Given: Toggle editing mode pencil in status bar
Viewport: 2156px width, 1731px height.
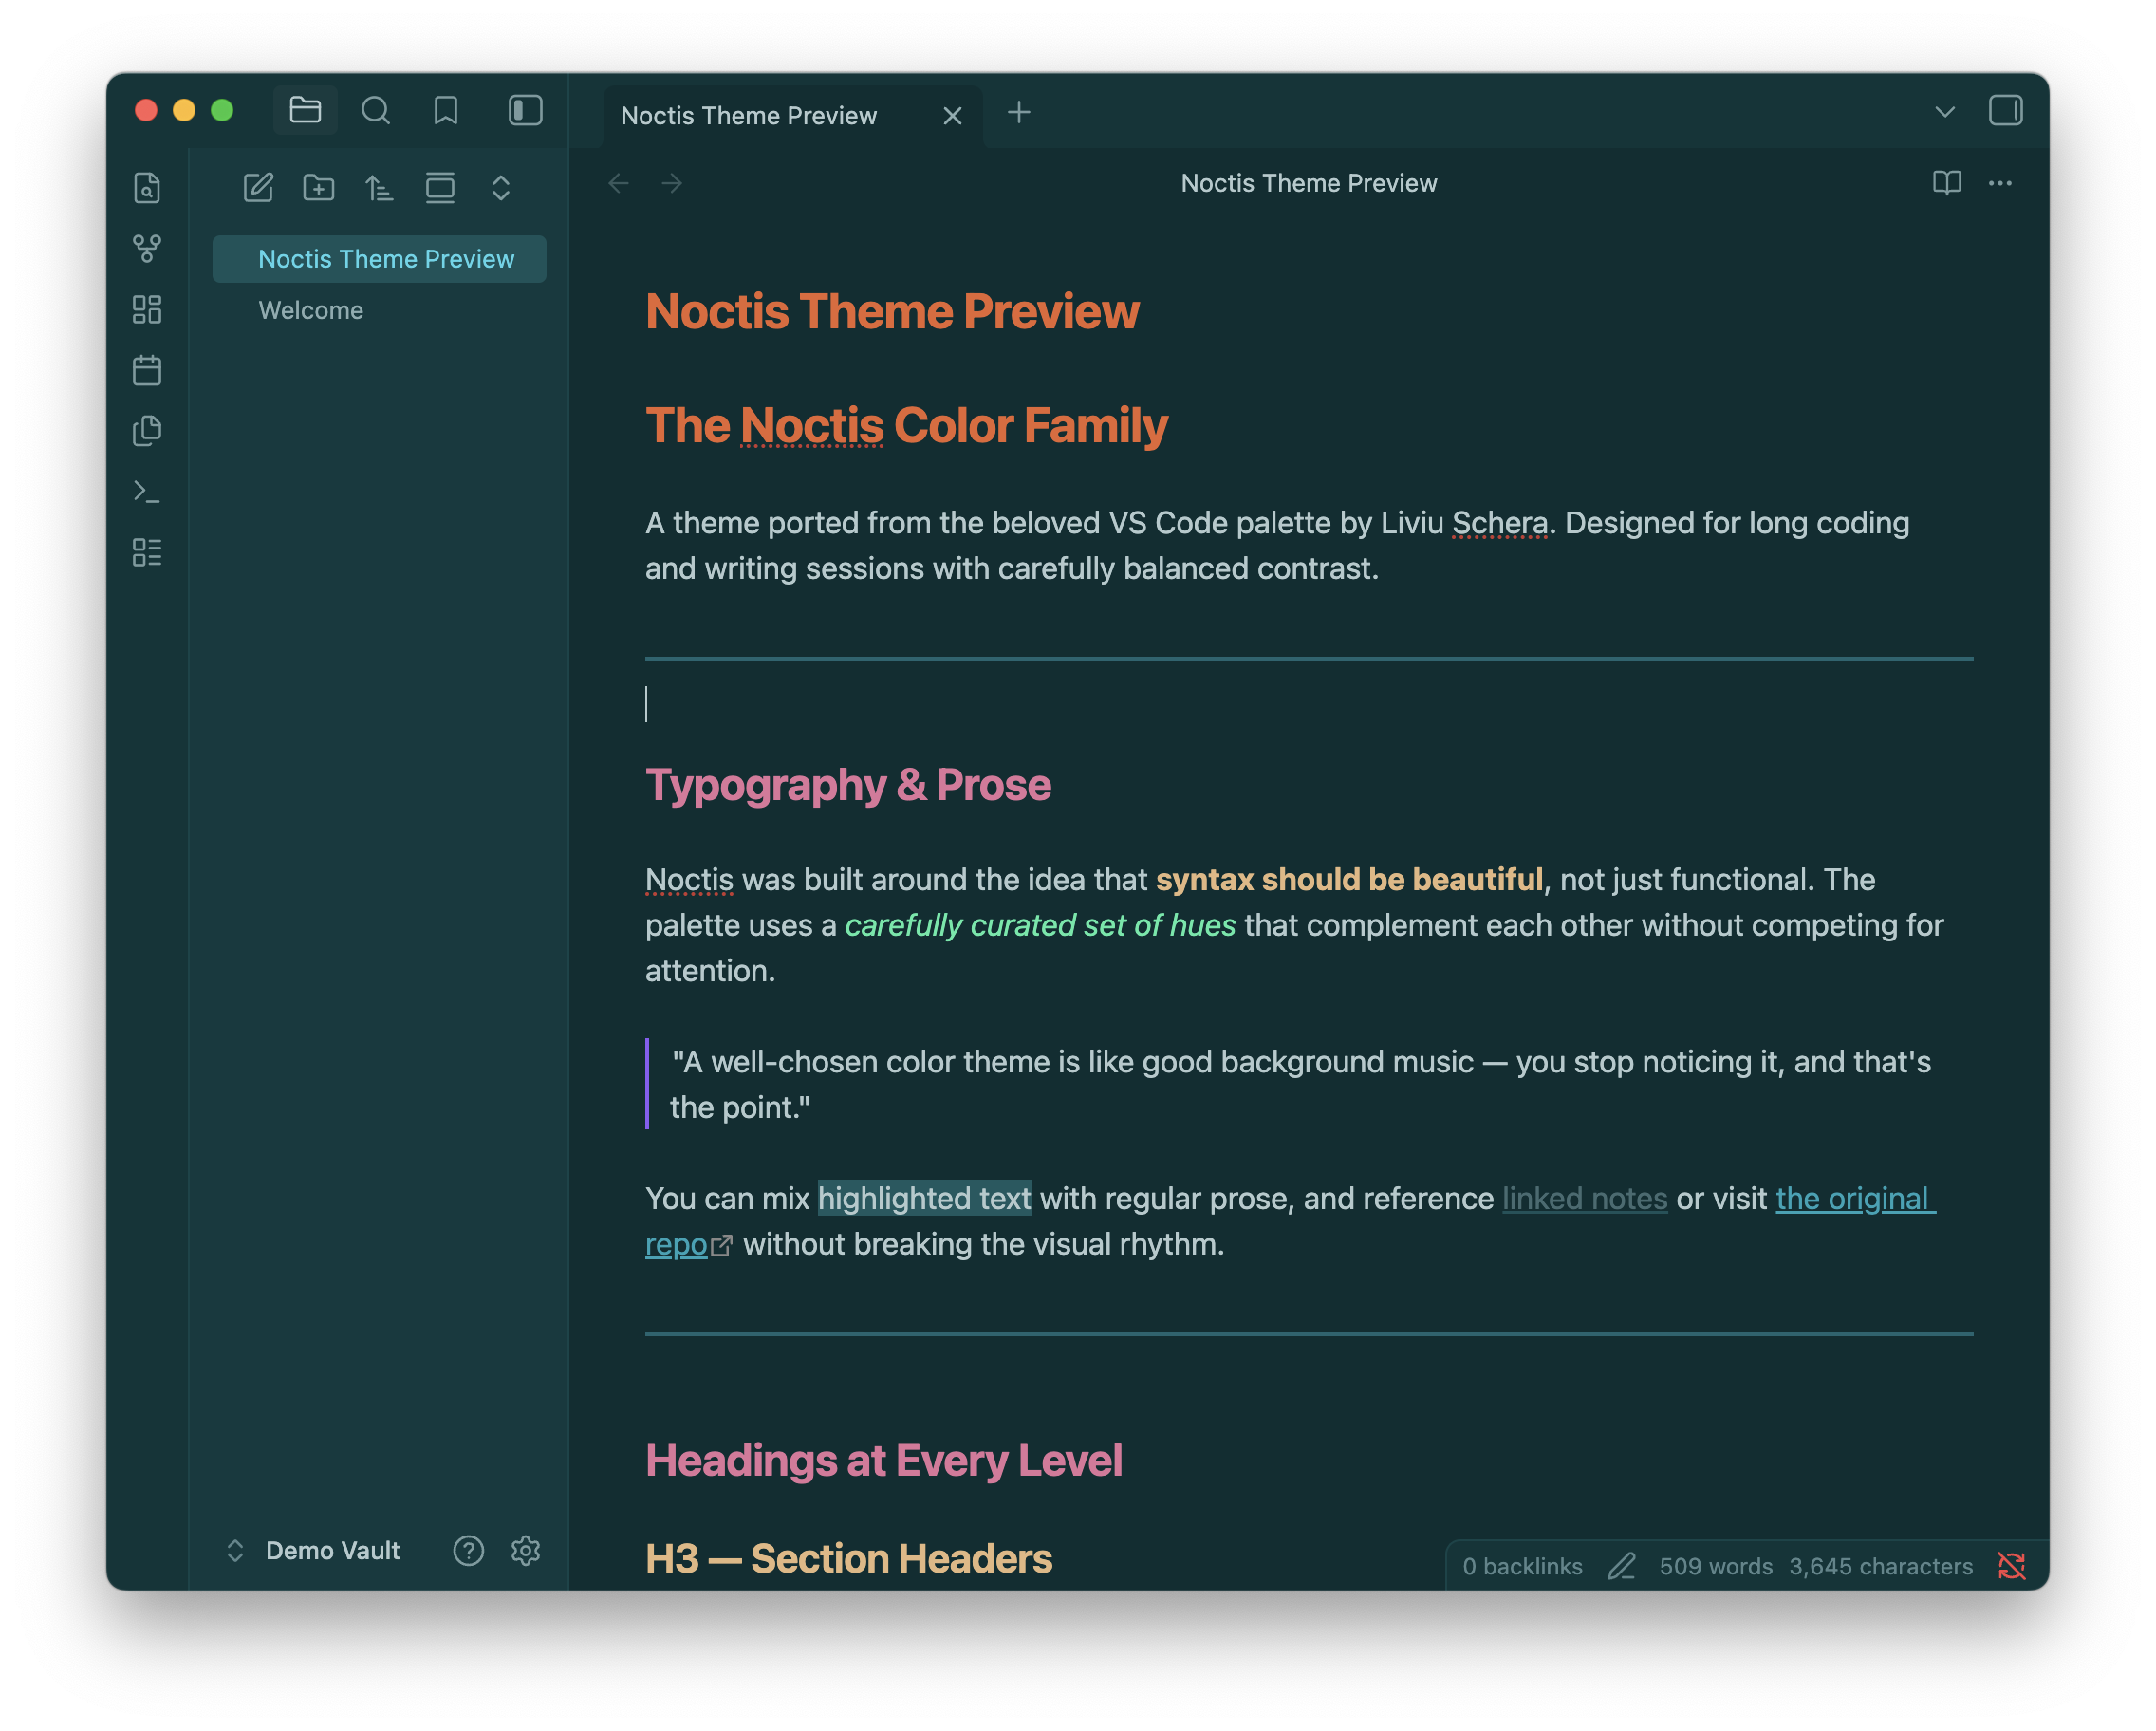Looking at the screenshot, I should (1621, 1566).
